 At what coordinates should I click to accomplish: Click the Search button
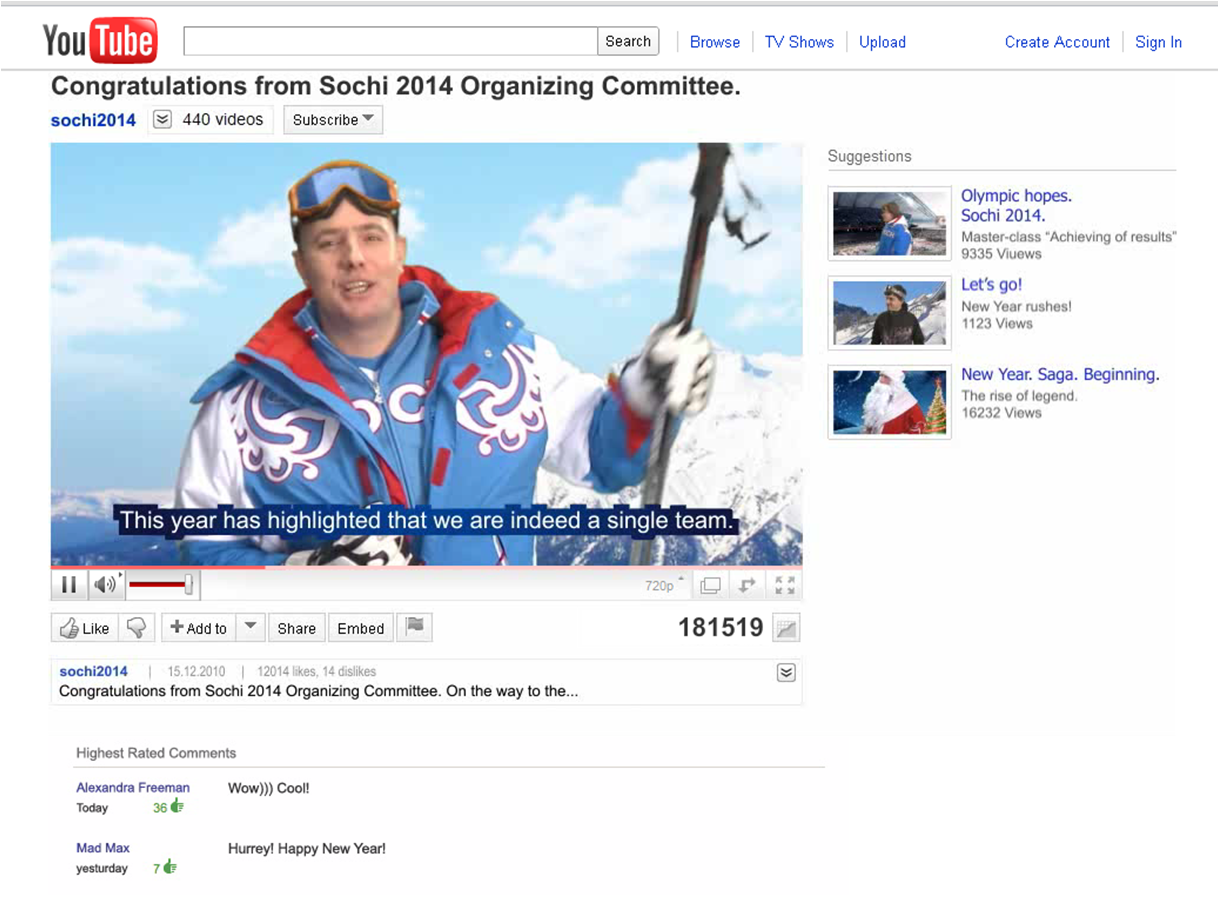628,41
